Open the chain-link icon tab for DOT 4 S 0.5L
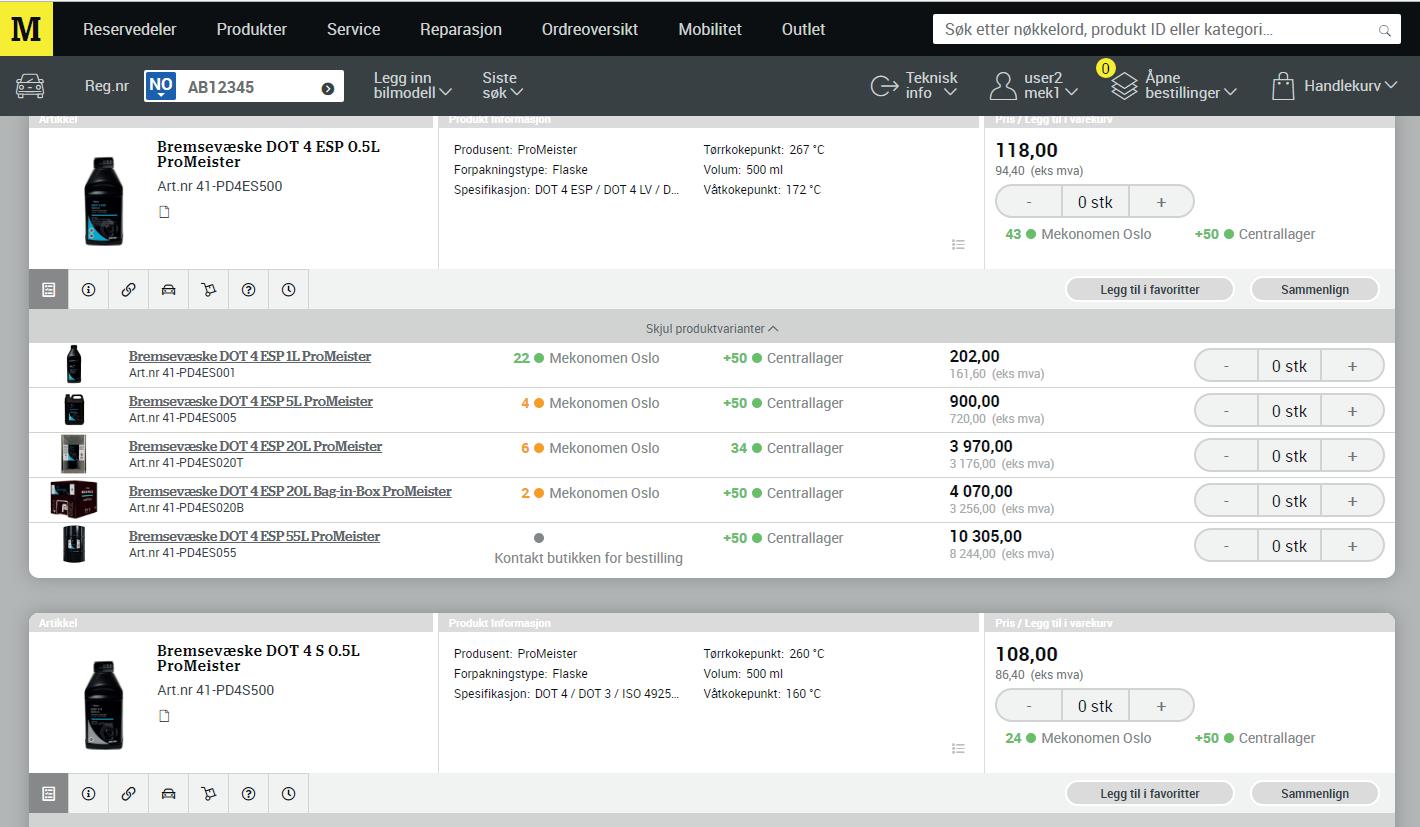The width and height of the screenshot is (1420, 827). tap(129, 794)
